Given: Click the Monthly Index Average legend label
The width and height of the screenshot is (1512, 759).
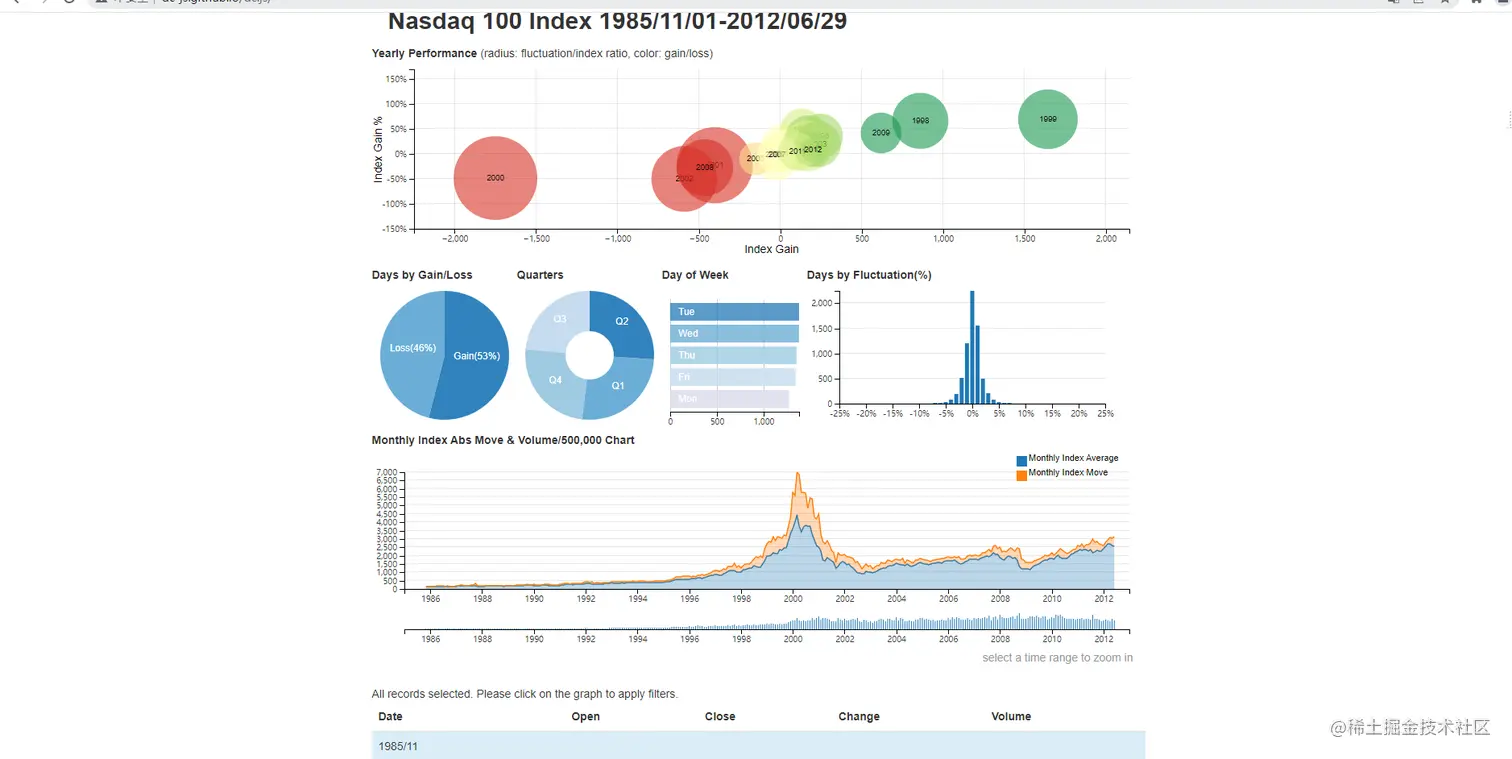Looking at the screenshot, I should click(x=1073, y=459).
